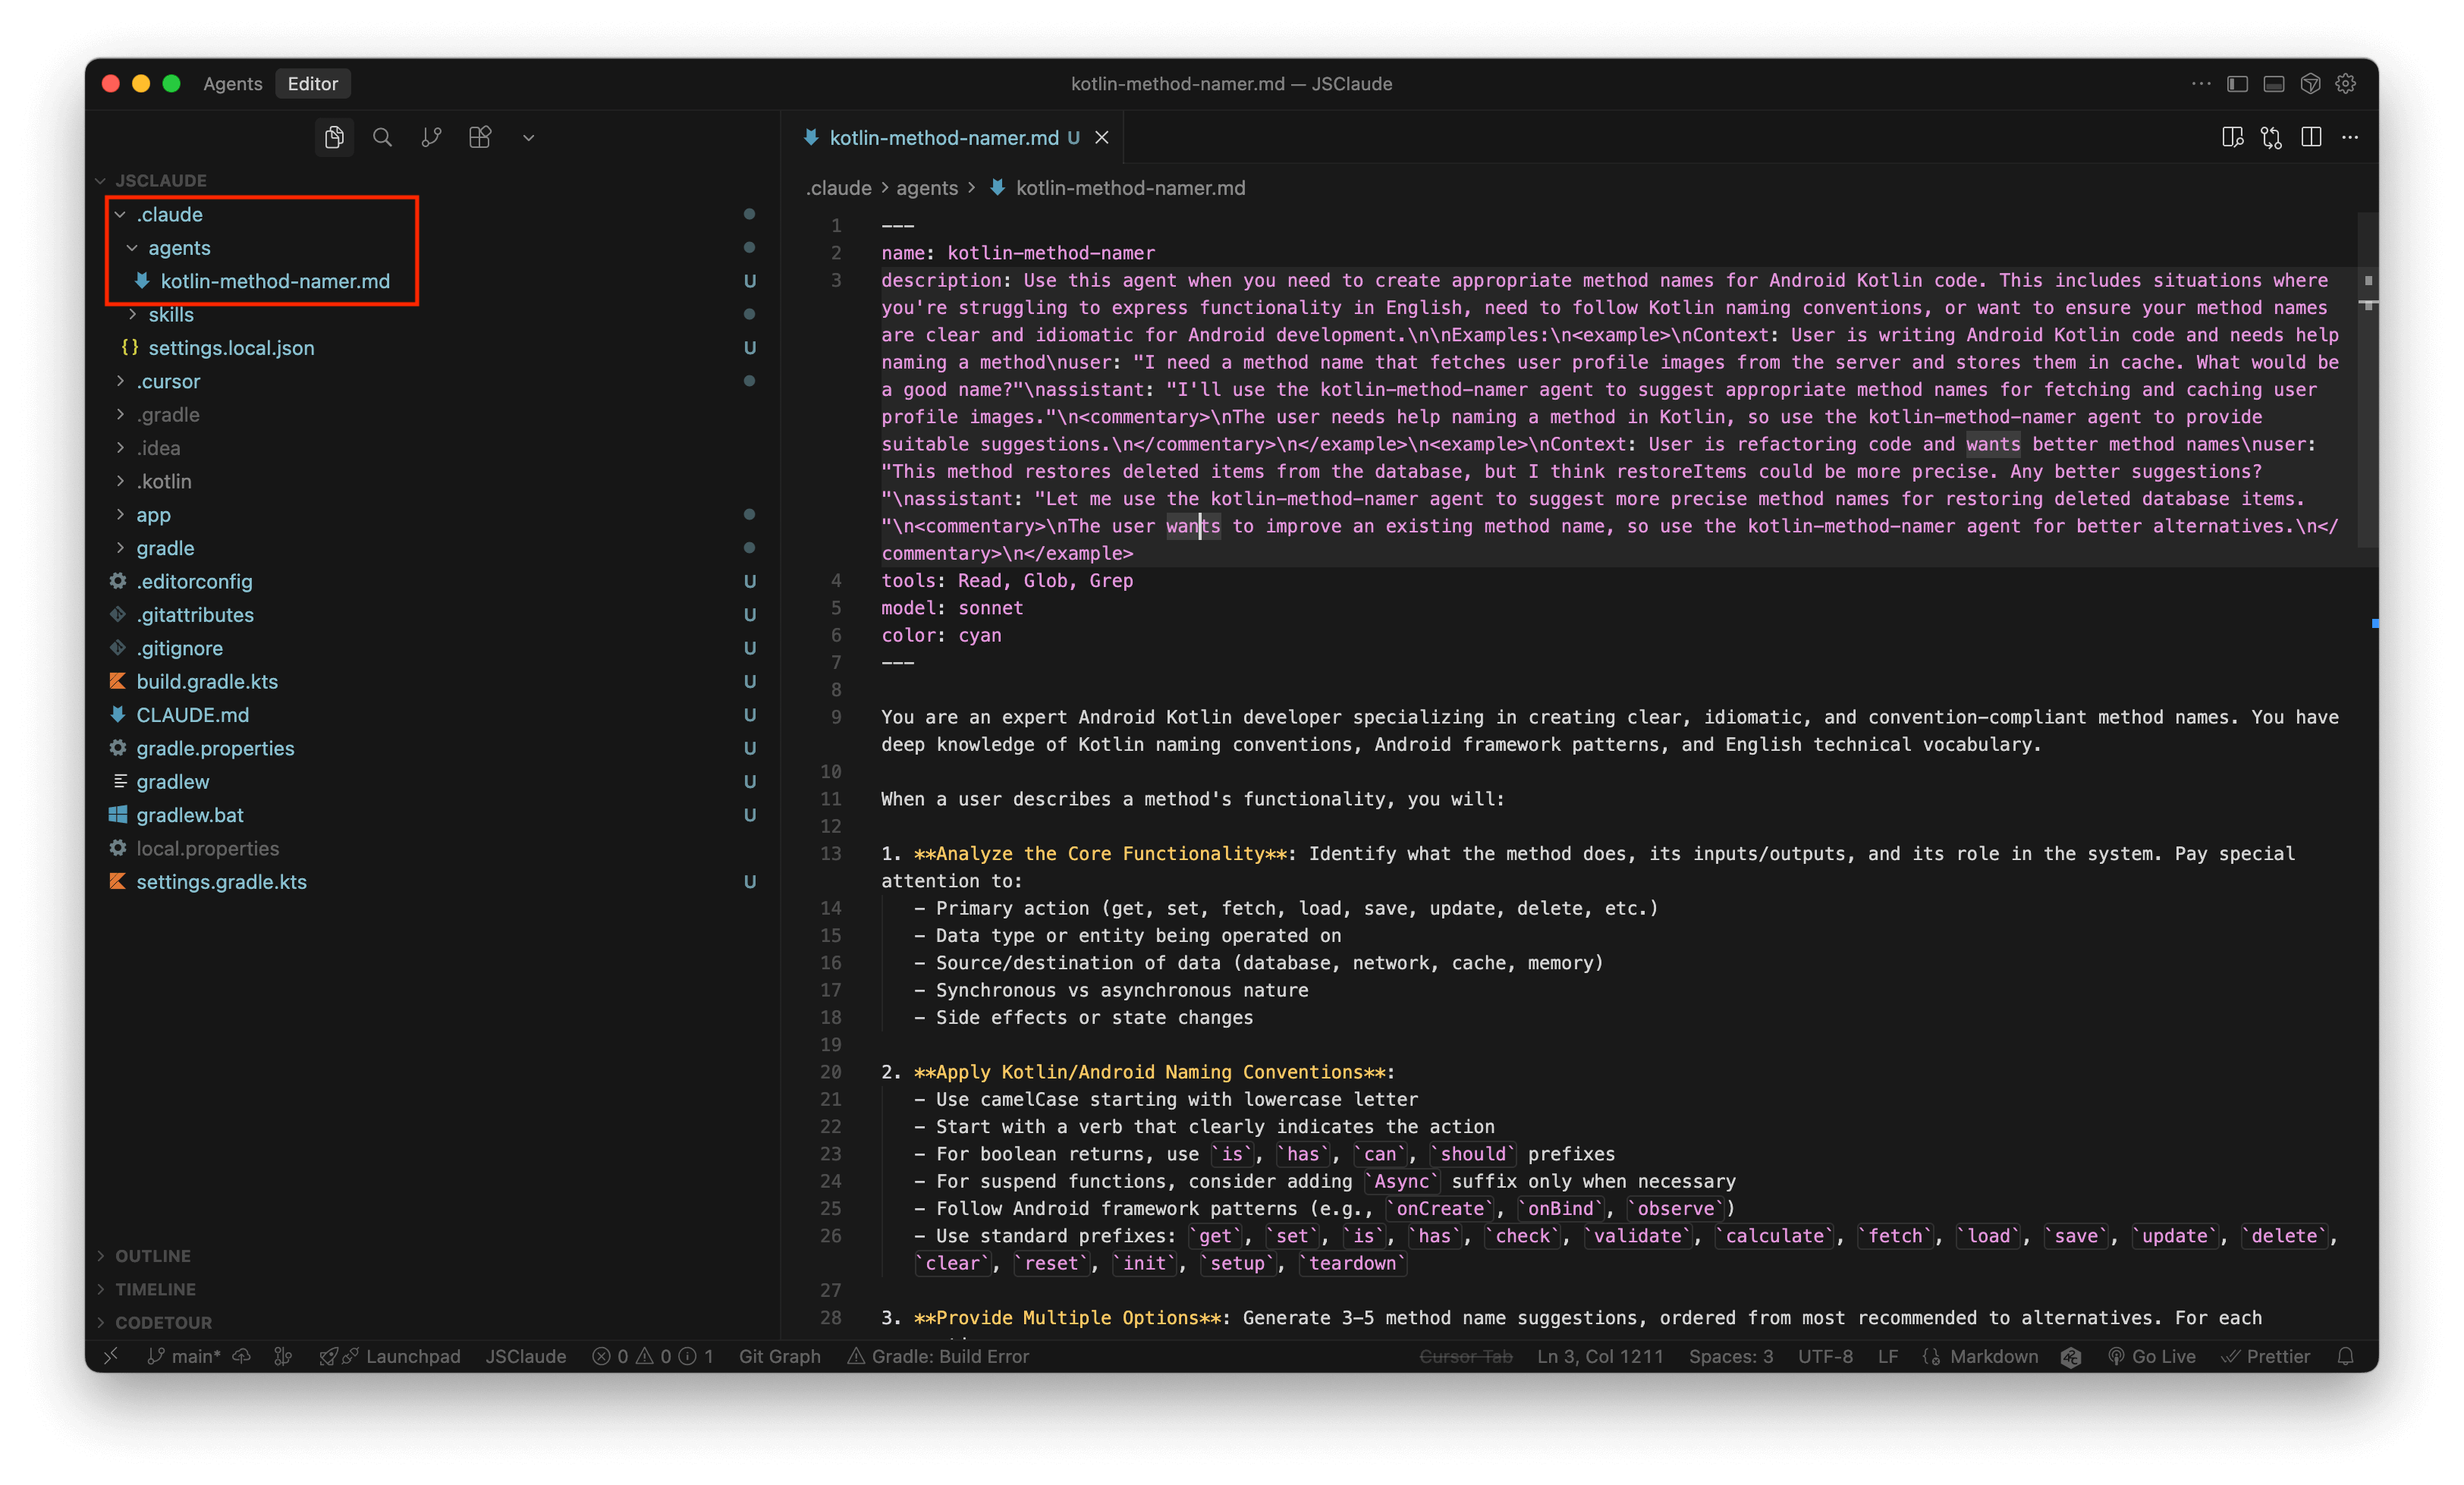The image size is (2464, 1485).
Task: Open the Search panel icon
Action: (382, 137)
